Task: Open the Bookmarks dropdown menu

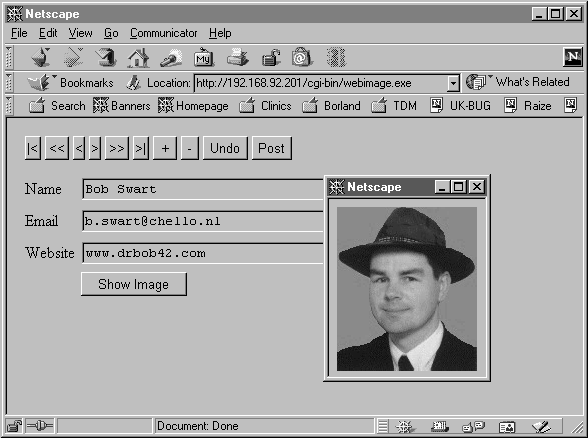Action: tap(70, 82)
